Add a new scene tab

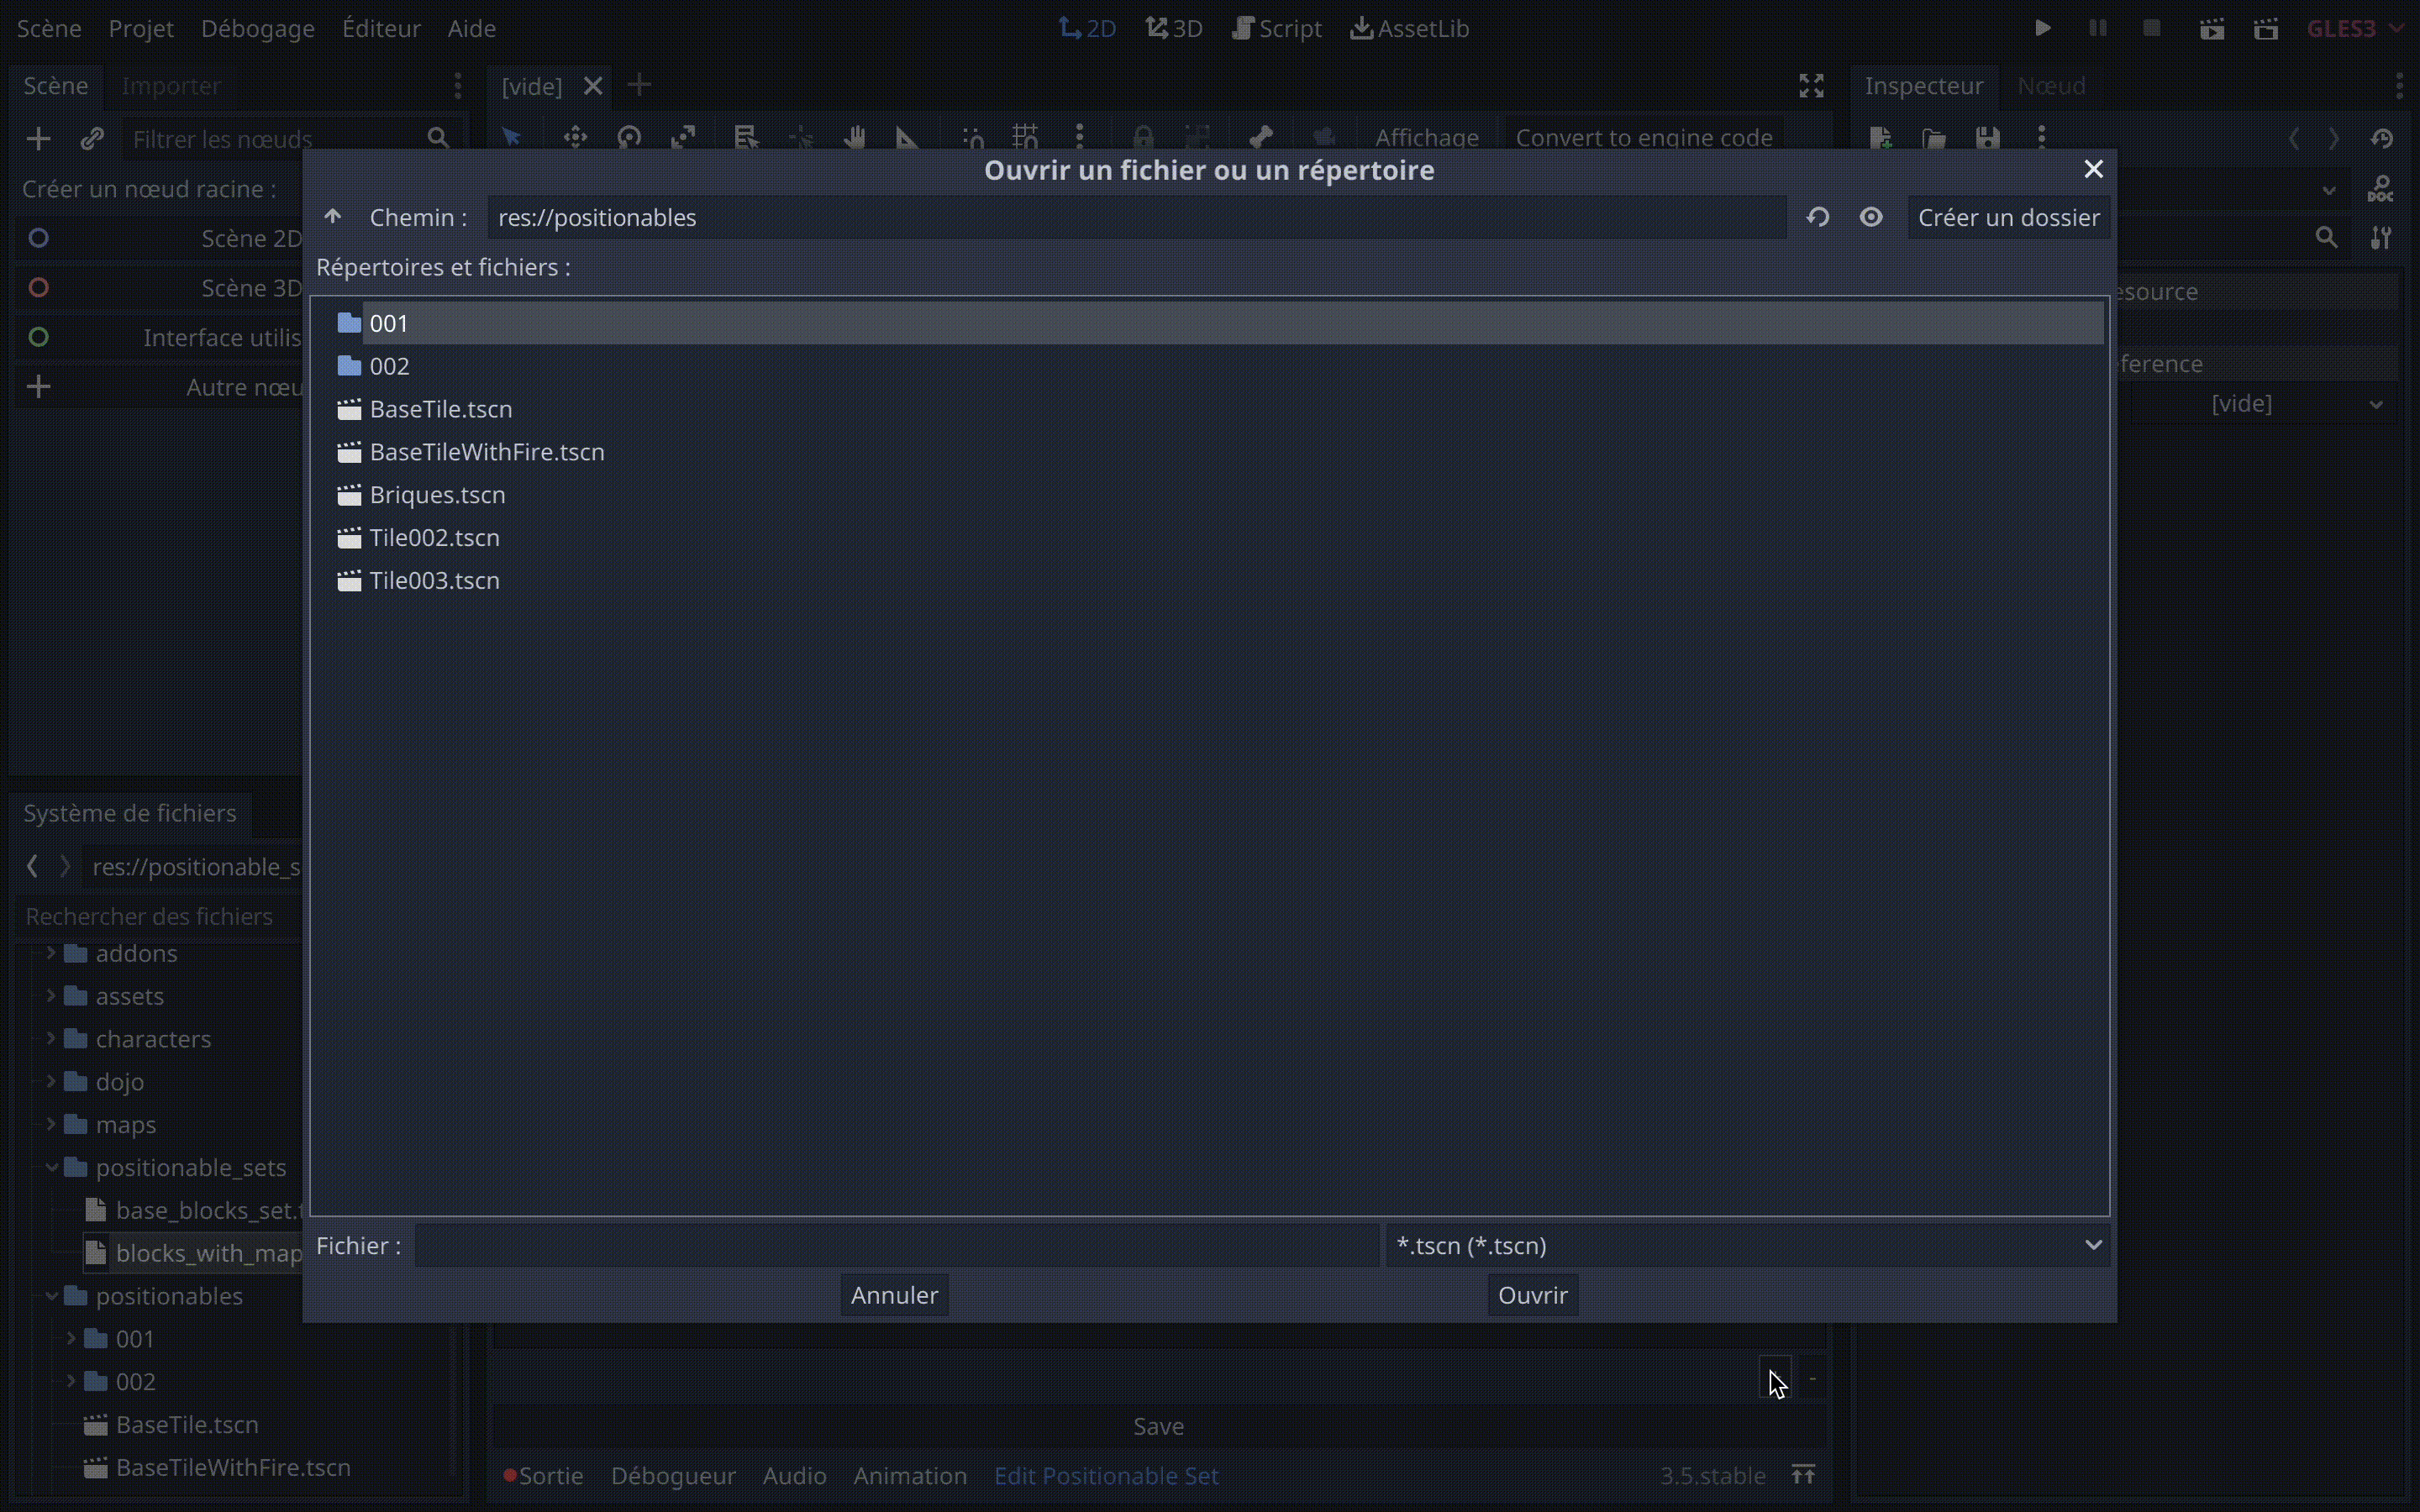pyautogui.click(x=639, y=86)
